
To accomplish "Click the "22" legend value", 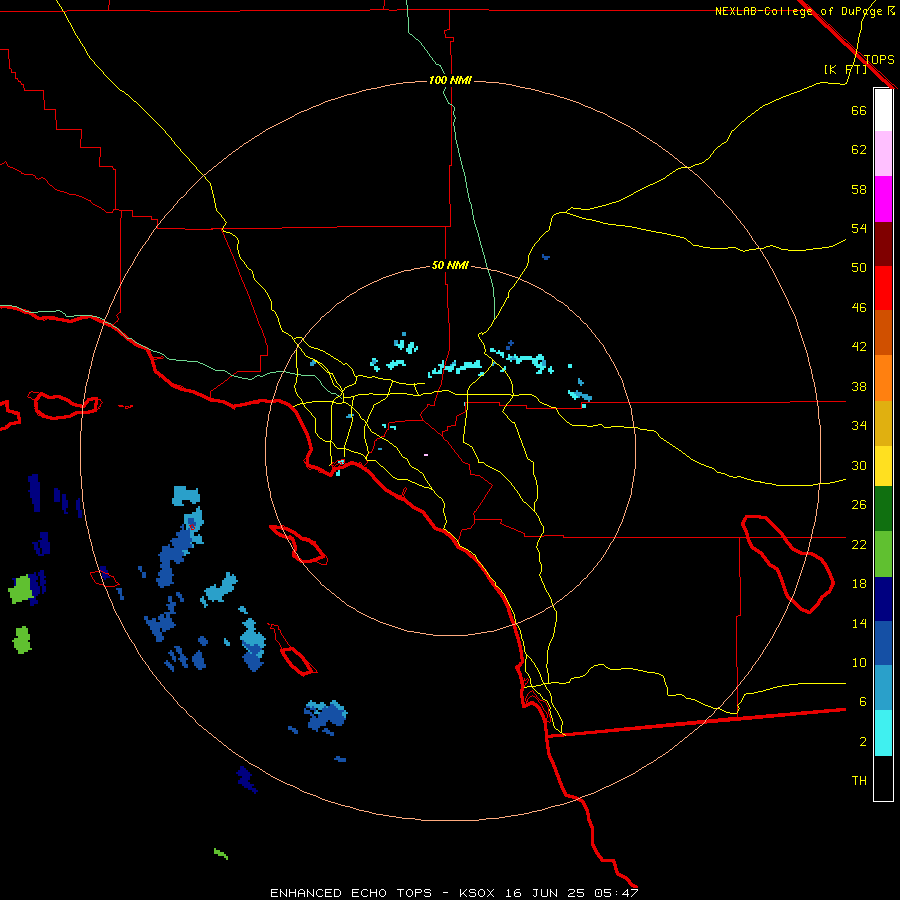I will (x=859, y=544).
